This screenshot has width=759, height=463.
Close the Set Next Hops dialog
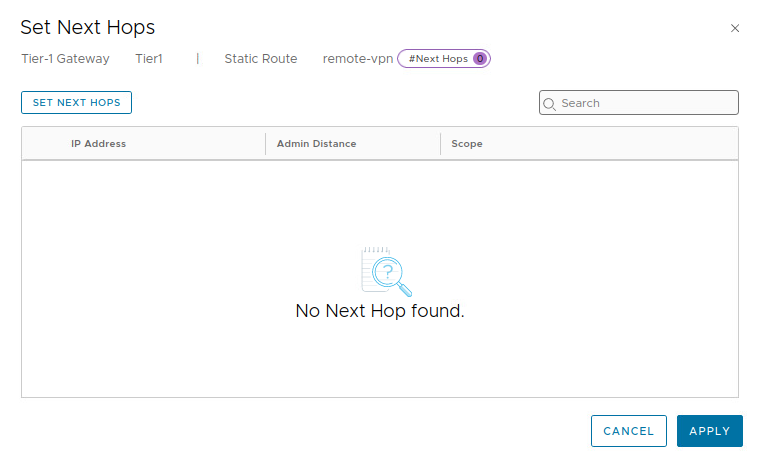[x=735, y=28]
